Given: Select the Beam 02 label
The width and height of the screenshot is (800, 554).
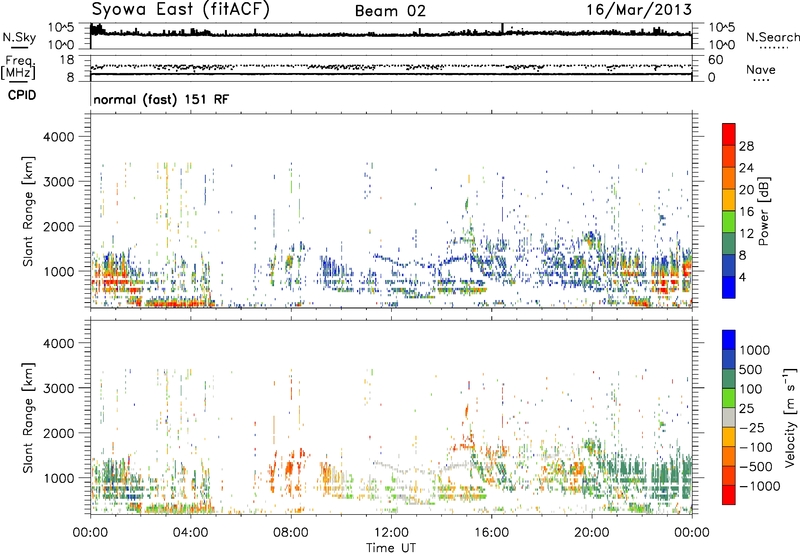Looking at the screenshot, I should pos(390,11).
